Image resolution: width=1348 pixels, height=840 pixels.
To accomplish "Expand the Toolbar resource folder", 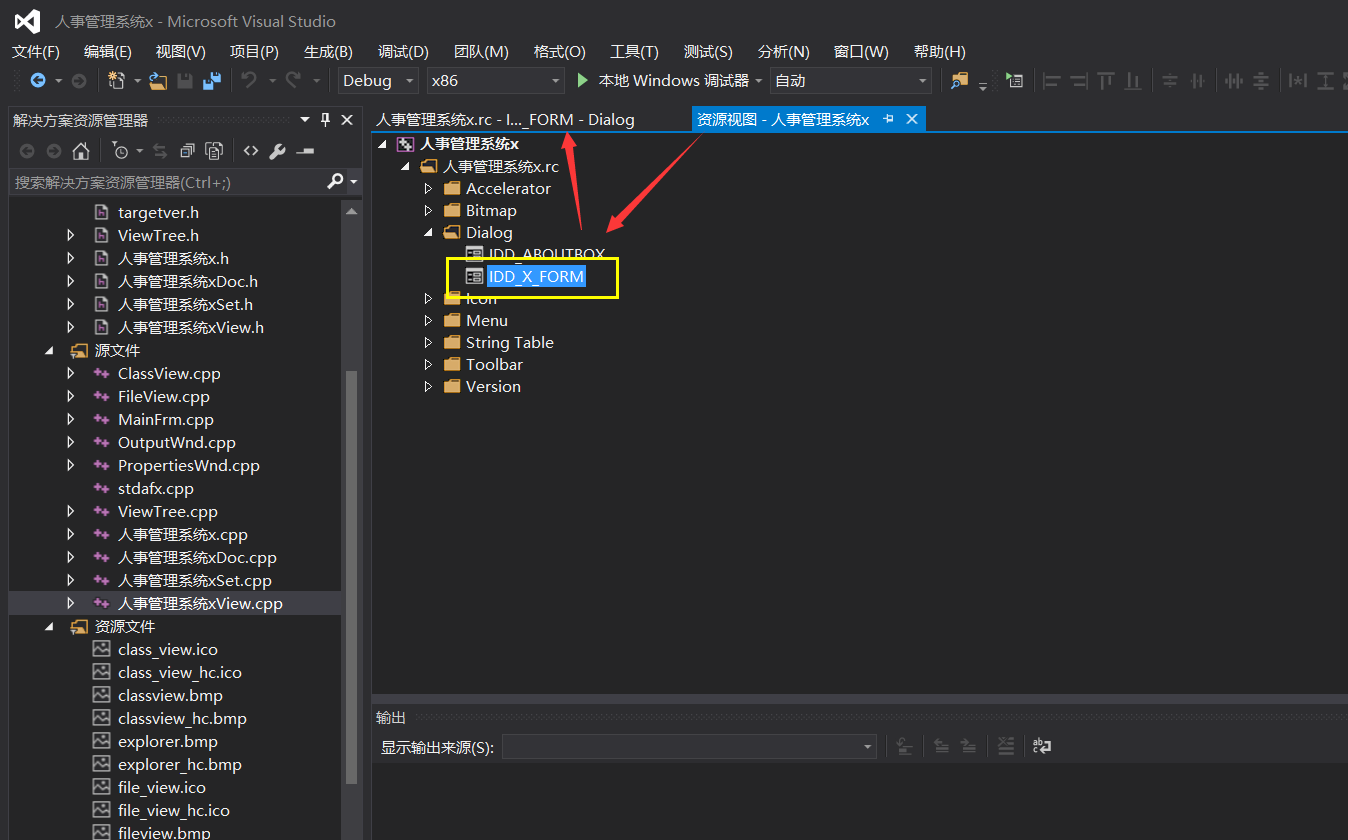I will (429, 364).
